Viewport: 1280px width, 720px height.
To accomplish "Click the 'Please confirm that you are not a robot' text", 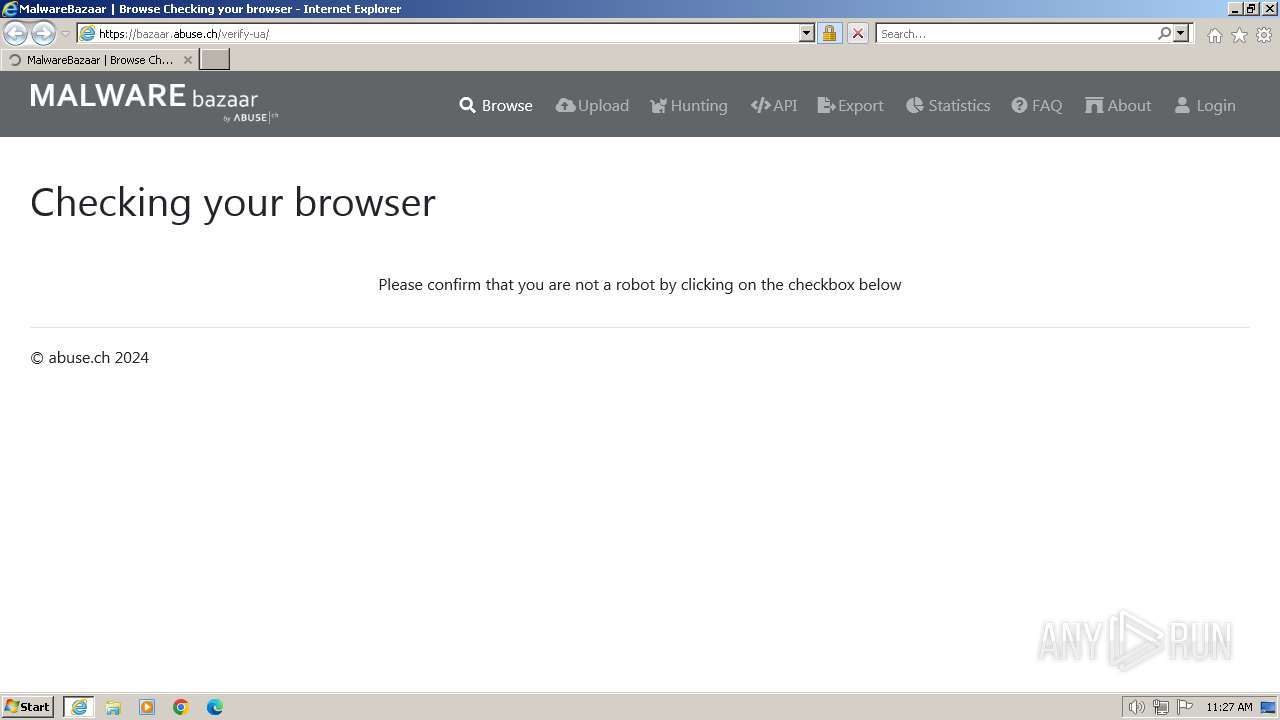I will [640, 284].
